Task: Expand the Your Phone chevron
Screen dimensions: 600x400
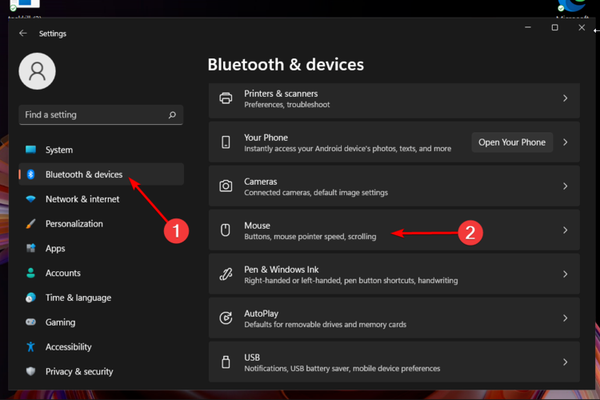Action: pyautogui.click(x=565, y=142)
